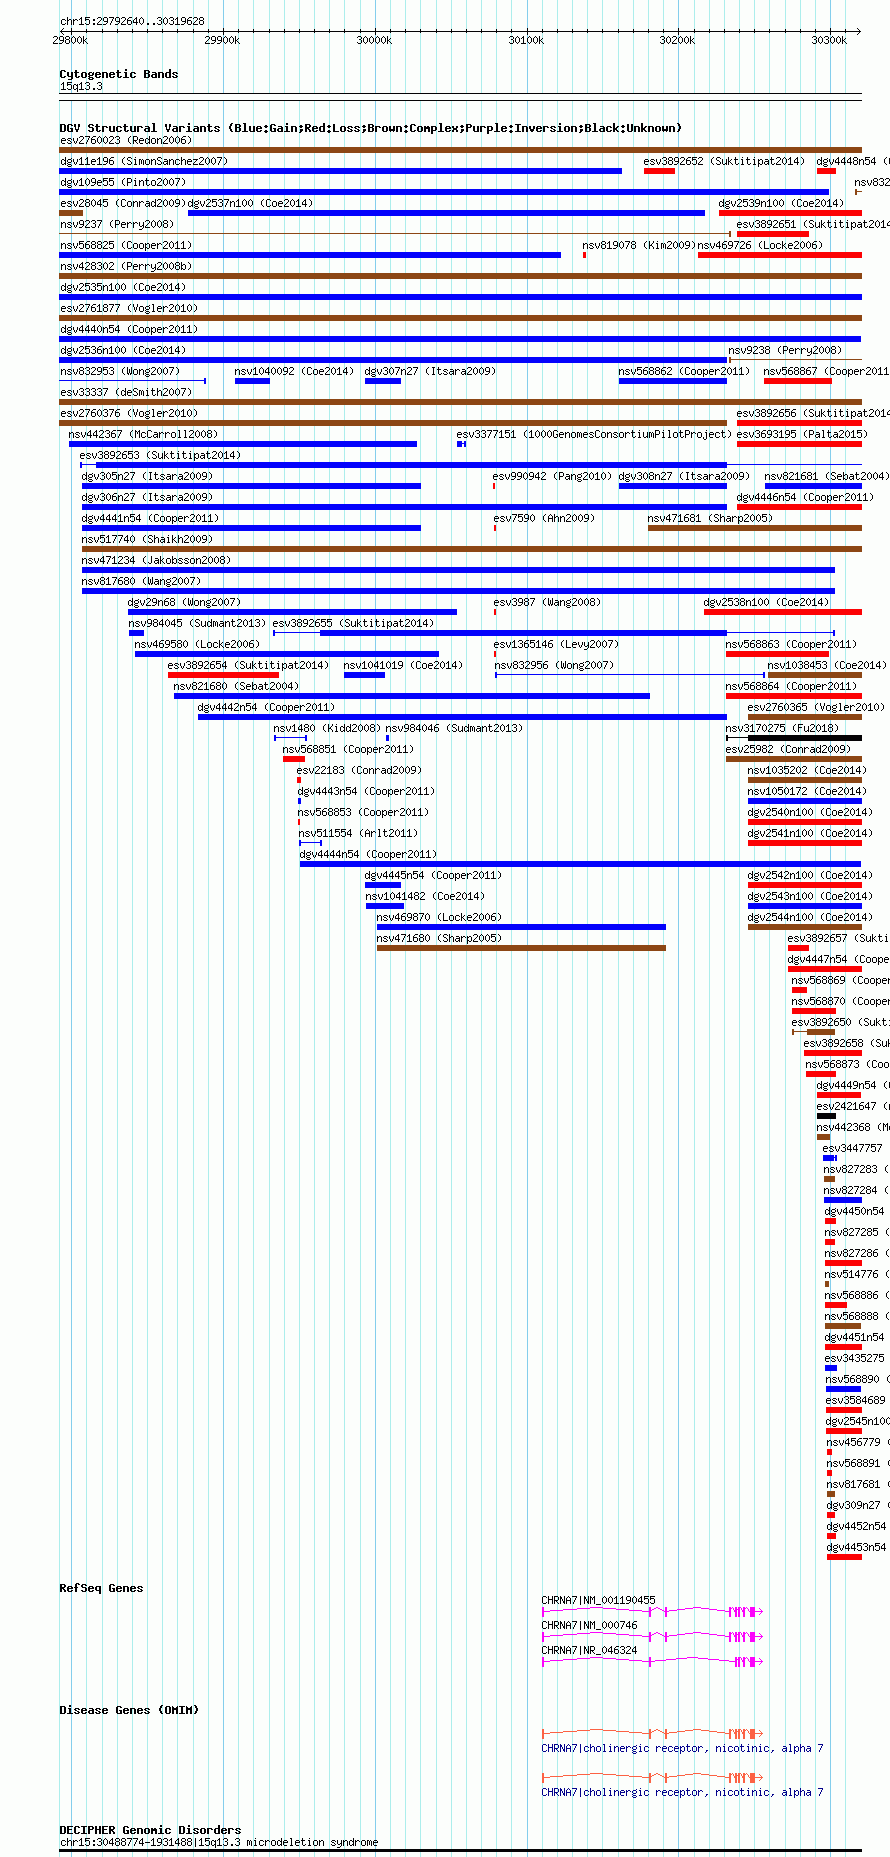Viewport: 890px width, 1857px height.
Task: Open variant esv3892652 (Suktitipat2014)
Action: pos(724,161)
